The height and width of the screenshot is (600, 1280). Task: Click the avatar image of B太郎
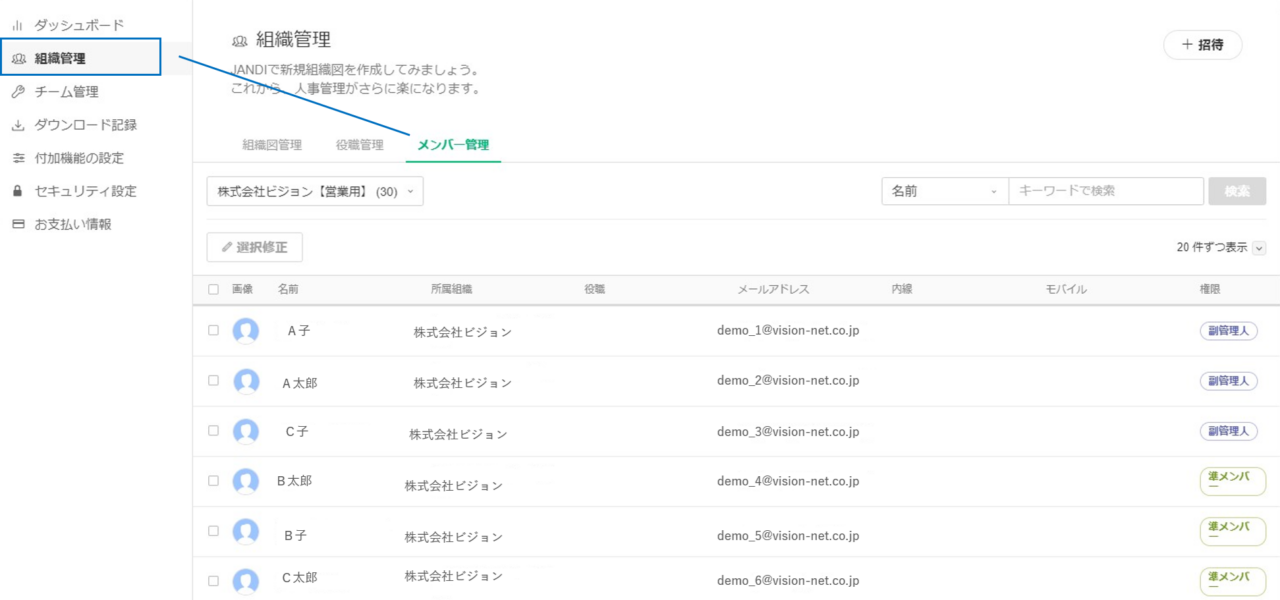[x=246, y=481]
